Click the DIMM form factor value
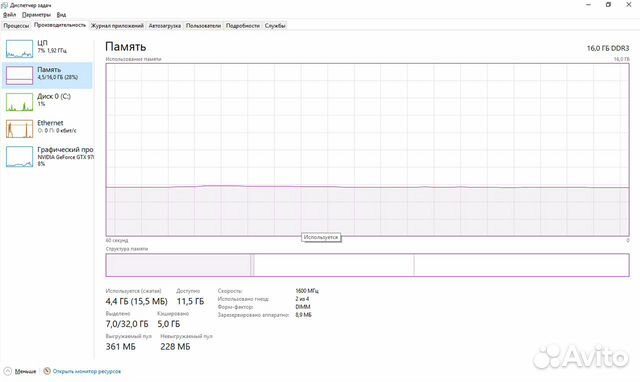 point(303,307)
